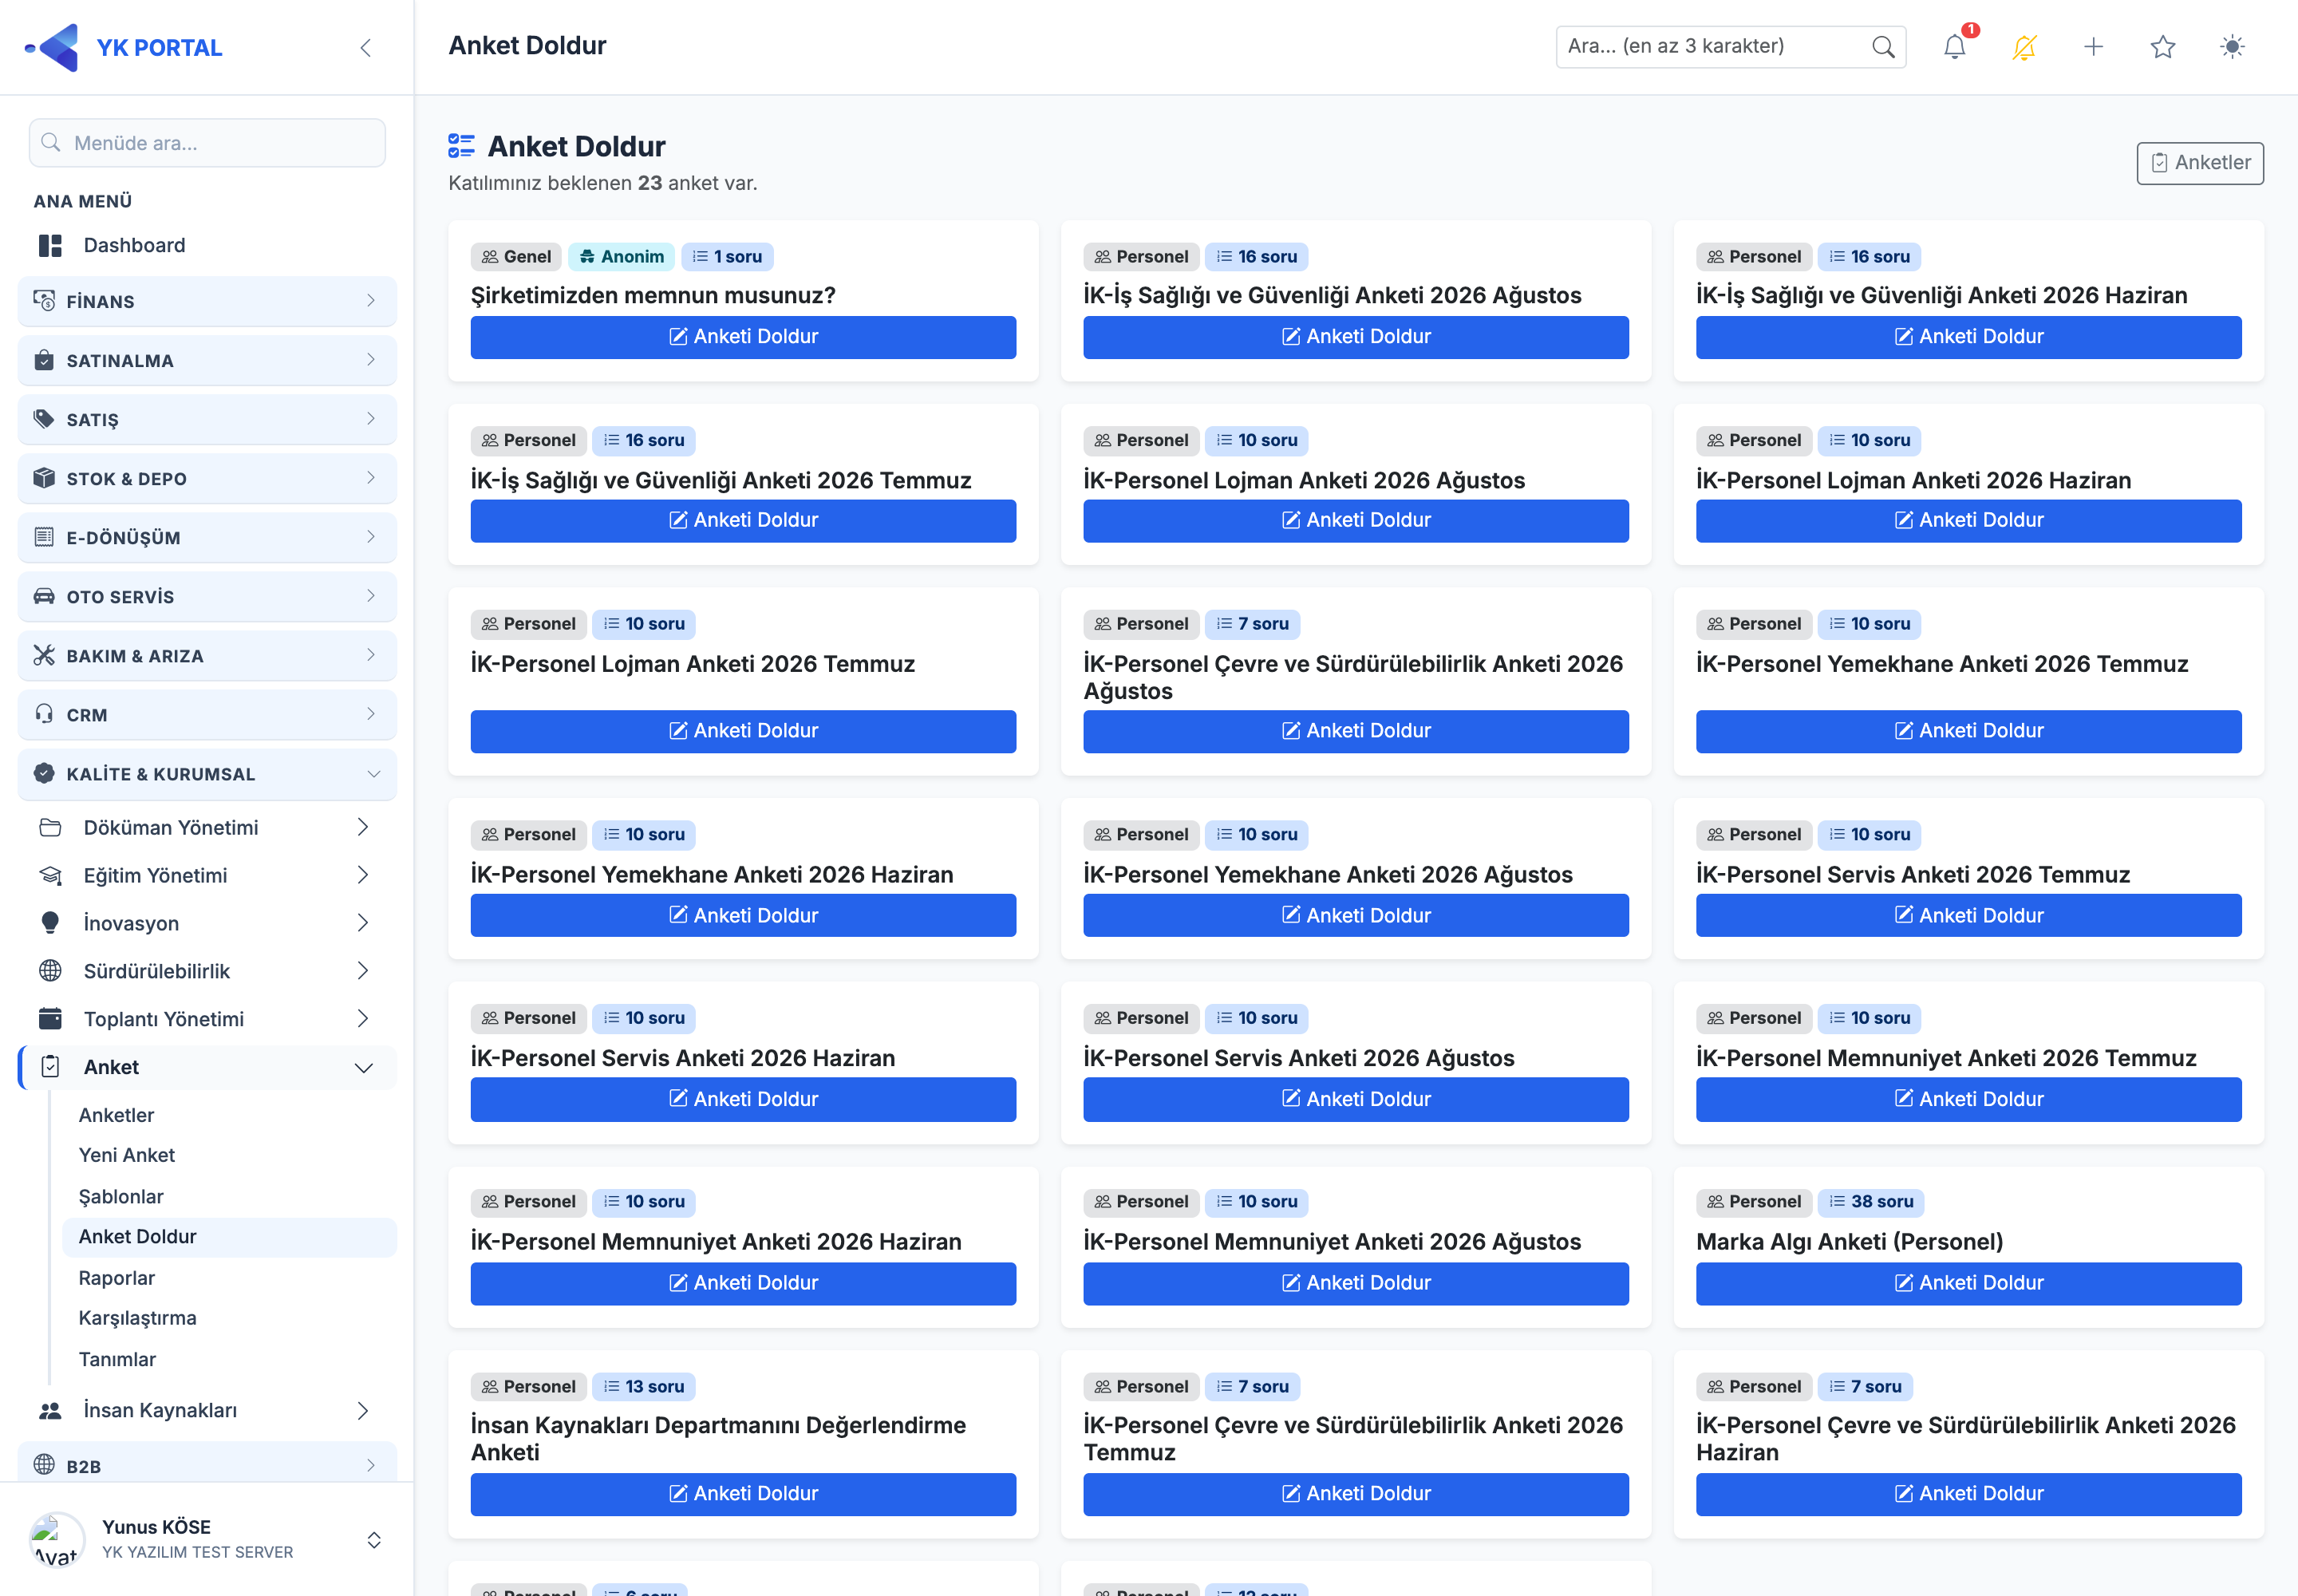The height and width of the screenshot is (1596, 2298).
Task: Click the plus quick-add icon
Action: (x=2093, y=47)
